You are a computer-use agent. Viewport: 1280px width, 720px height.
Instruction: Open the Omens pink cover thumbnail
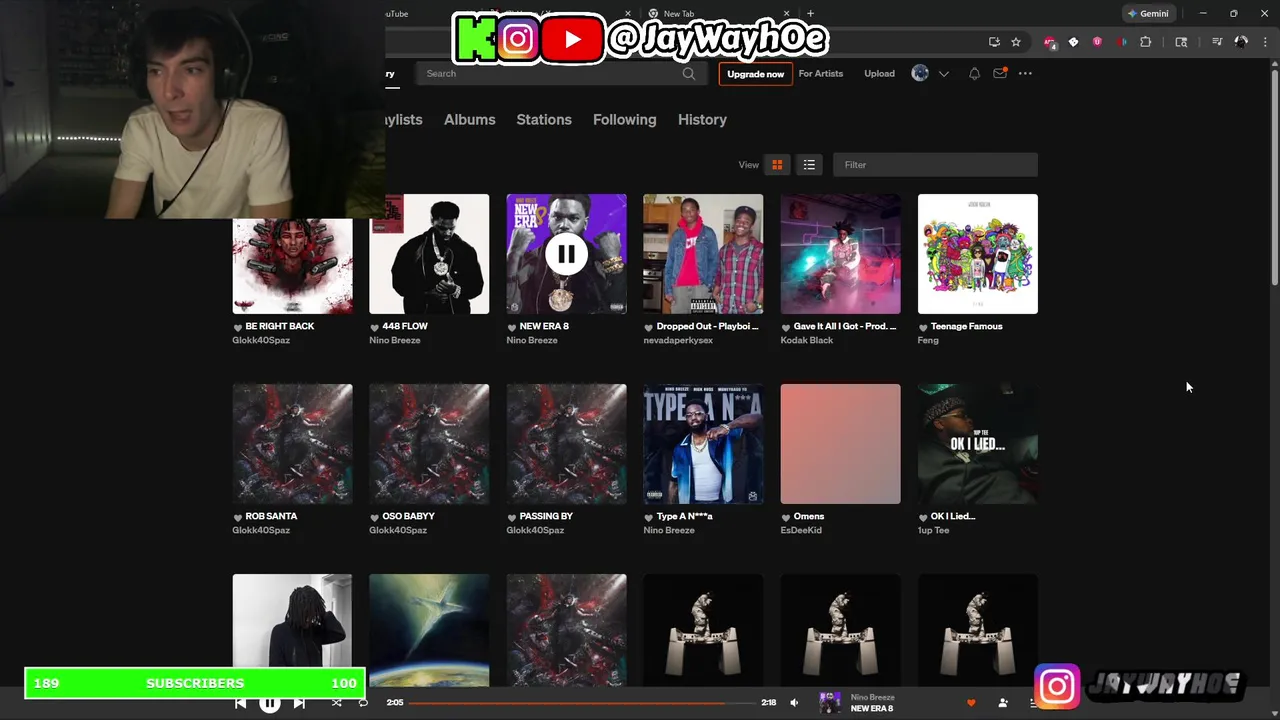tap(840, 444)
